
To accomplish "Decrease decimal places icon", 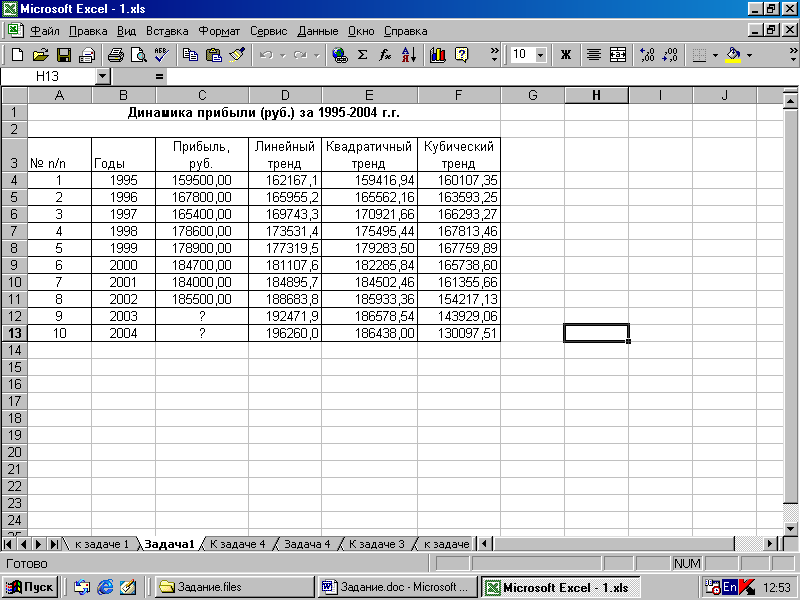I will [x=670, y=55].
